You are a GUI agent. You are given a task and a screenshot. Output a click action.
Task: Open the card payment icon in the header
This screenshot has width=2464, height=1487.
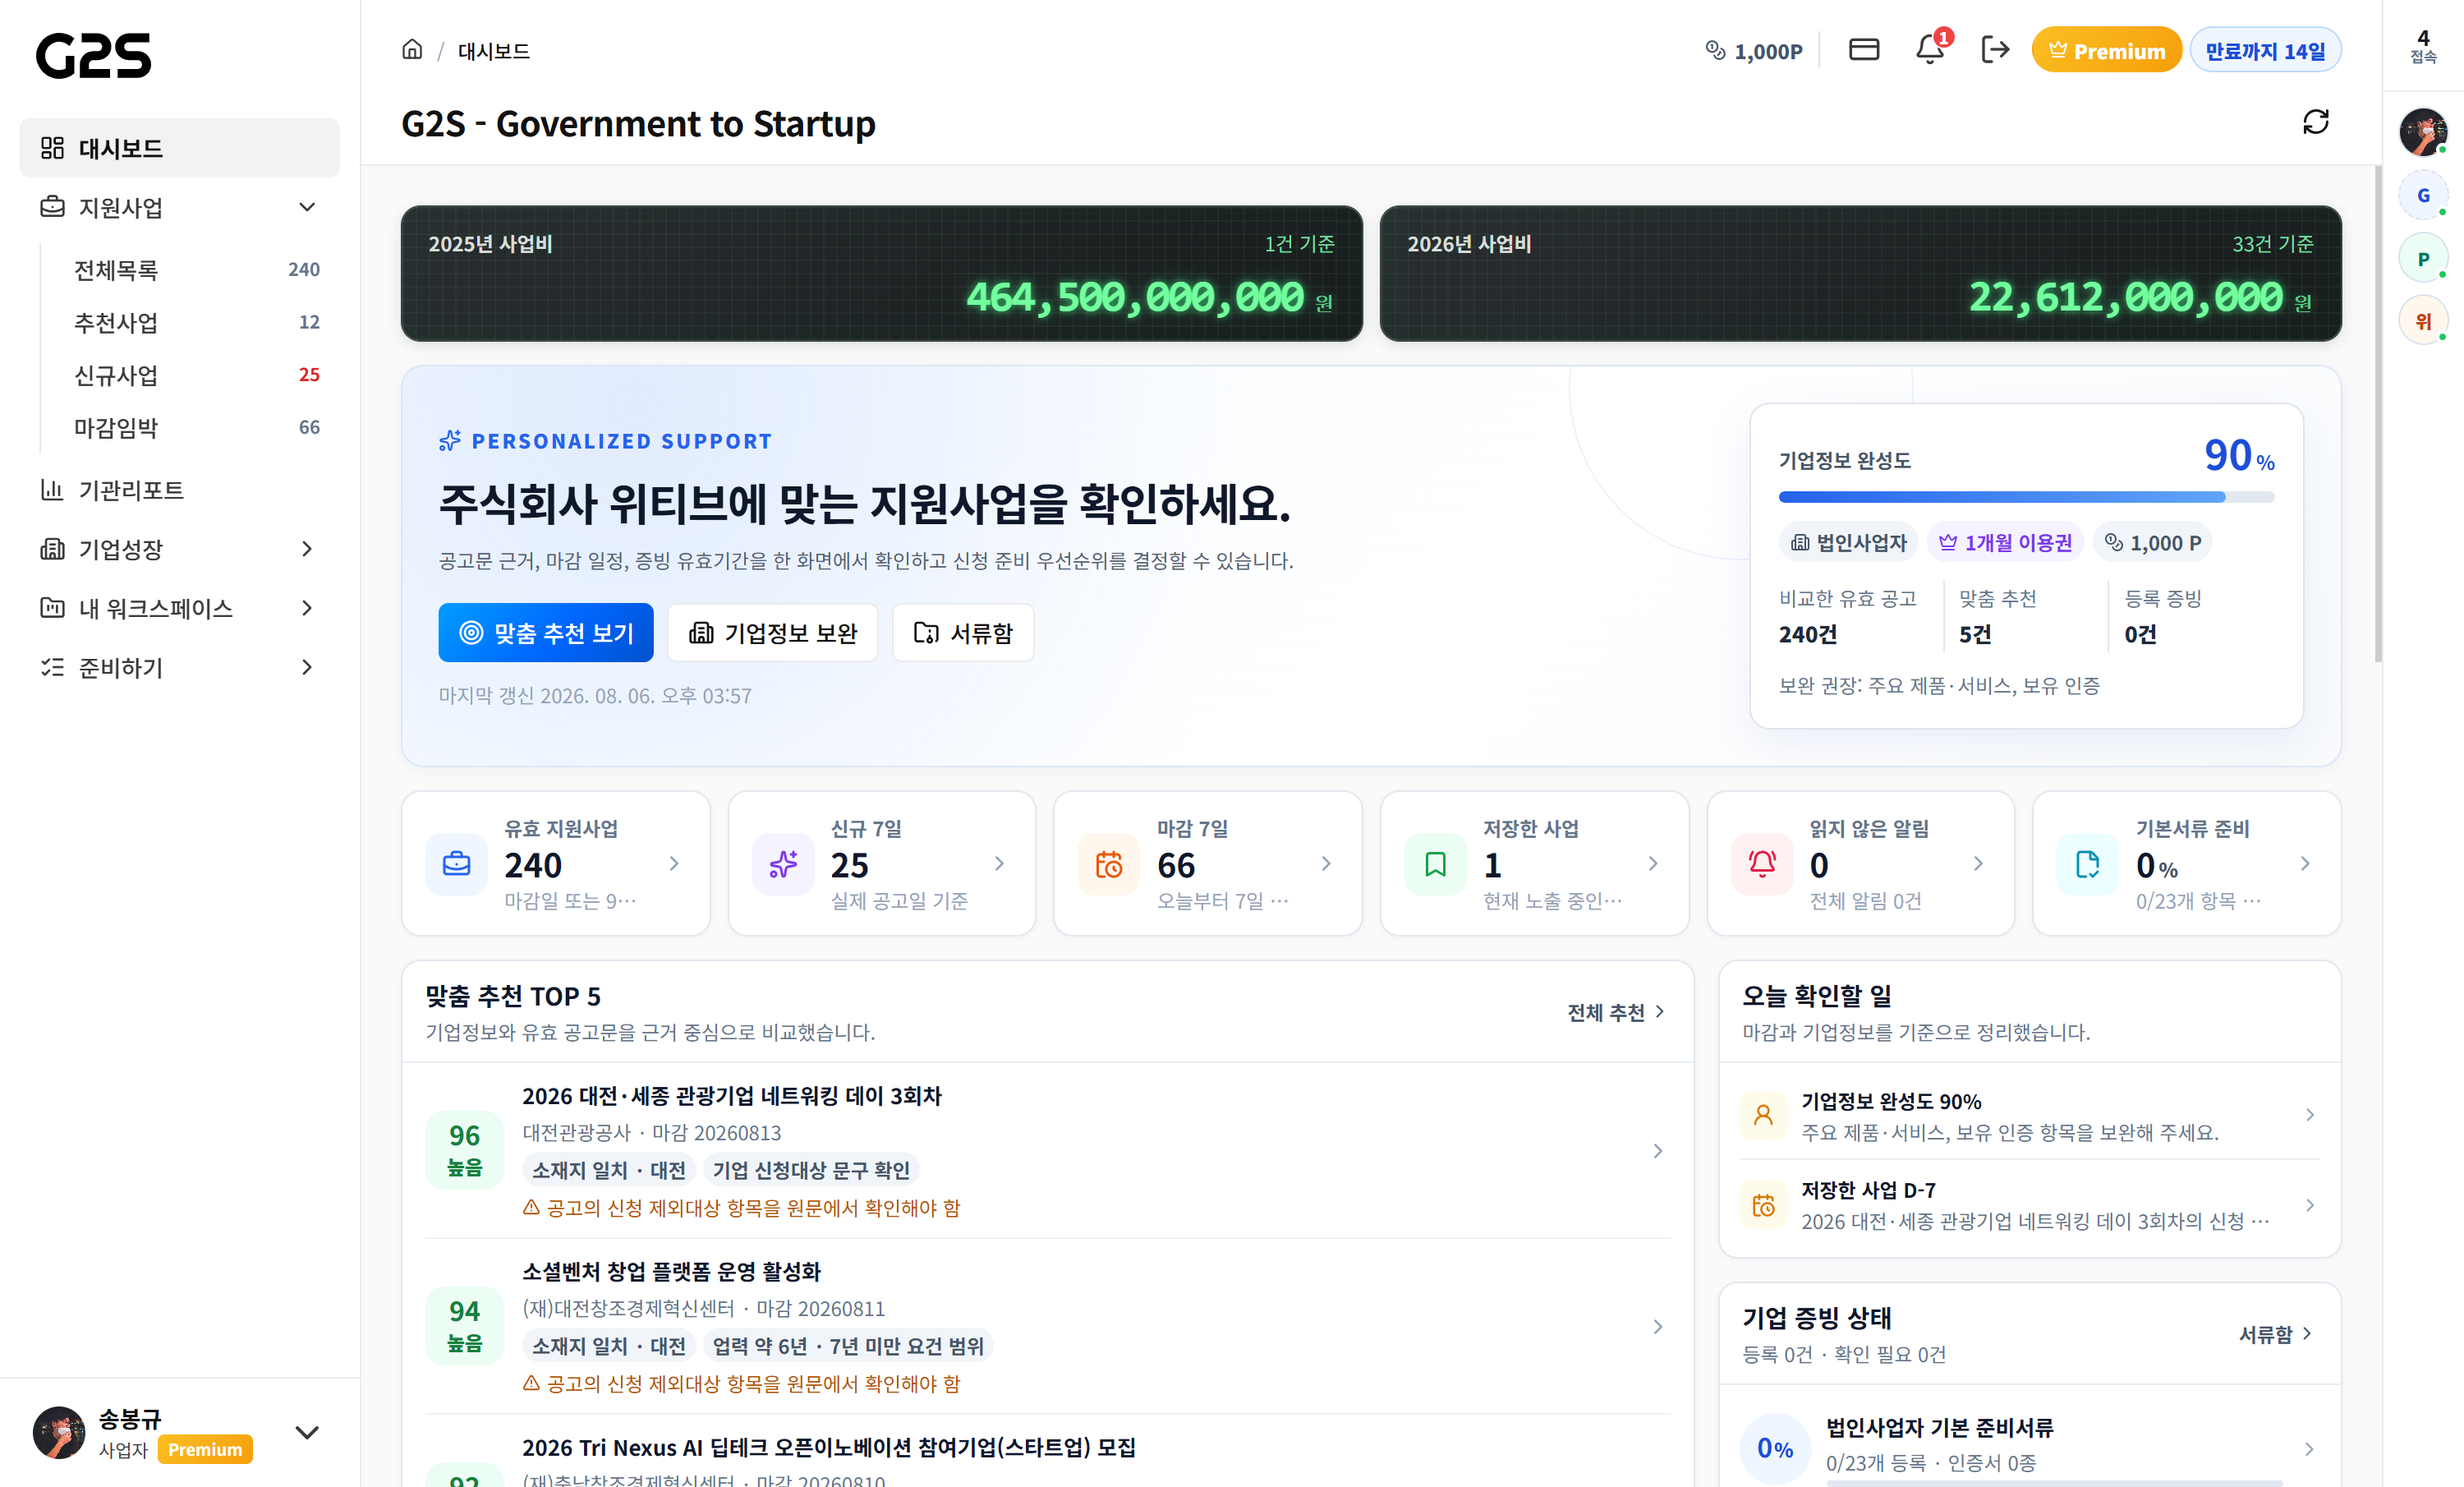1864,50
